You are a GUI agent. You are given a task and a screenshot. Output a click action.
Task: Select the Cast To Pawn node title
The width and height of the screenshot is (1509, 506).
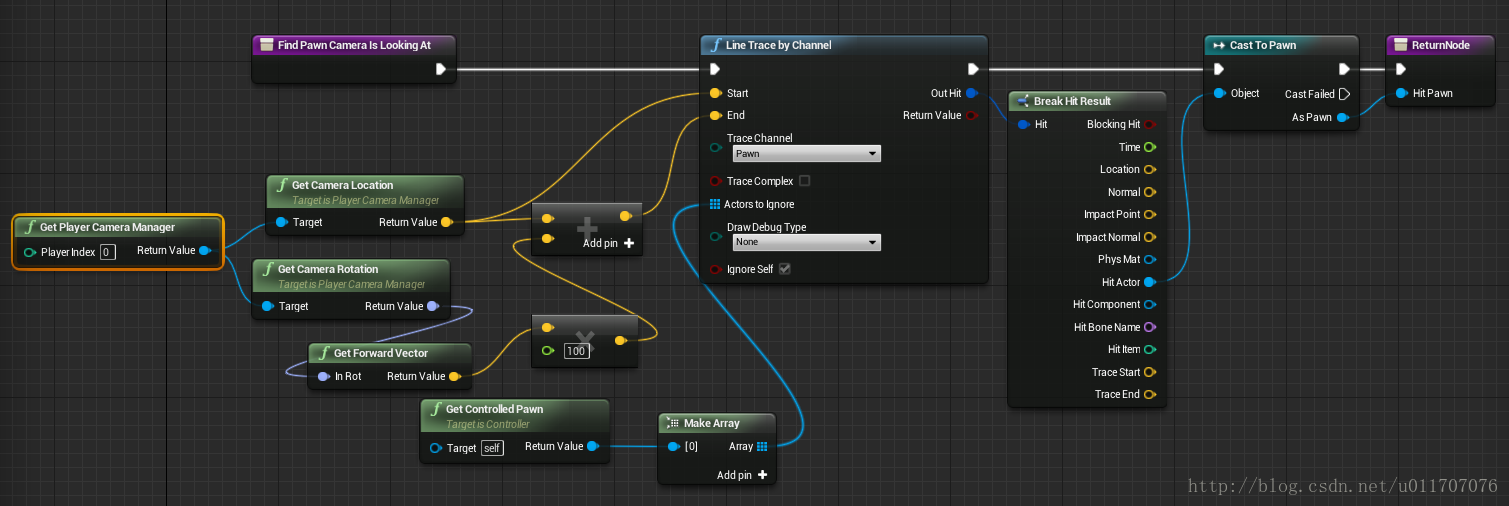pos(1281,45)
